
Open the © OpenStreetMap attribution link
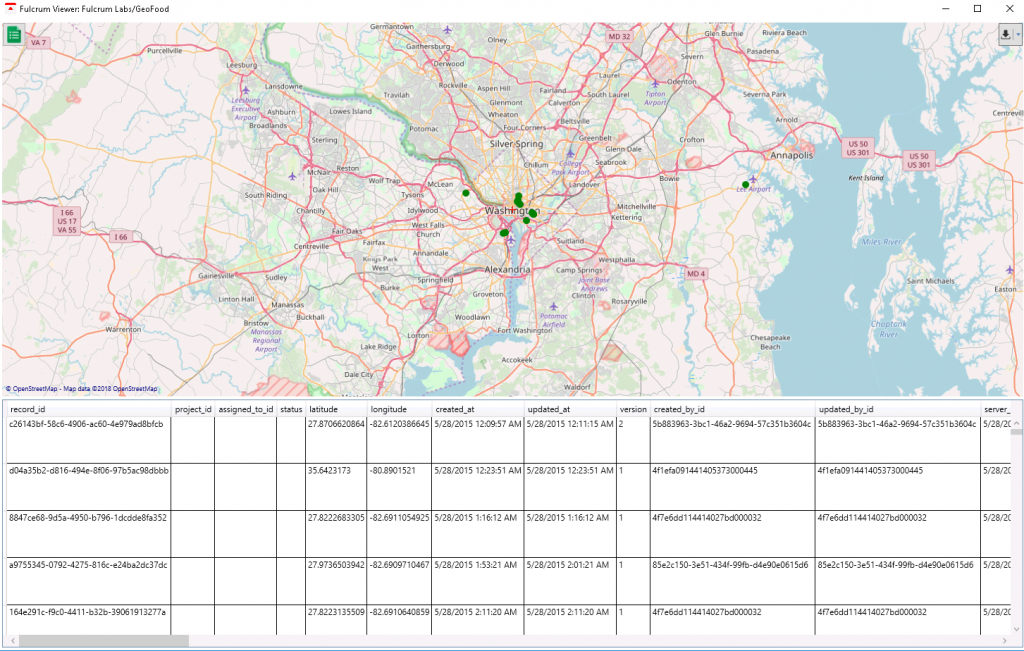click(31, 389)
